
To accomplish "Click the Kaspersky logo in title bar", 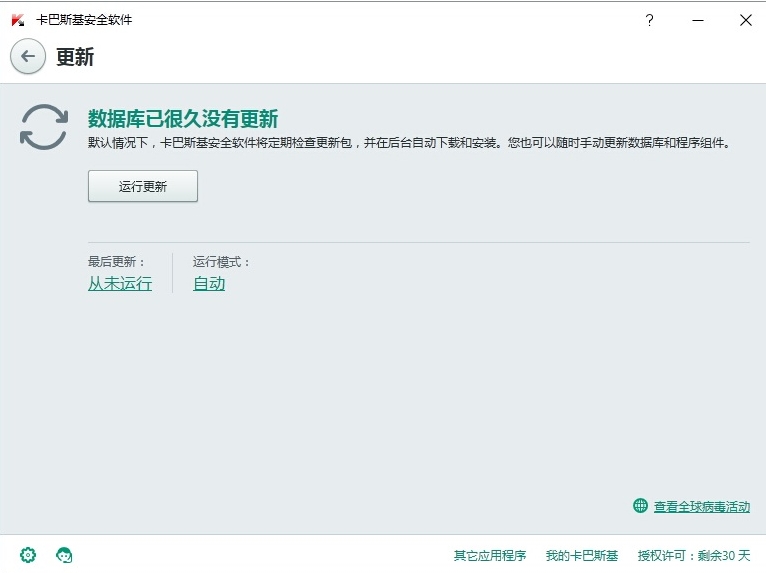I will tap(18, 20).
